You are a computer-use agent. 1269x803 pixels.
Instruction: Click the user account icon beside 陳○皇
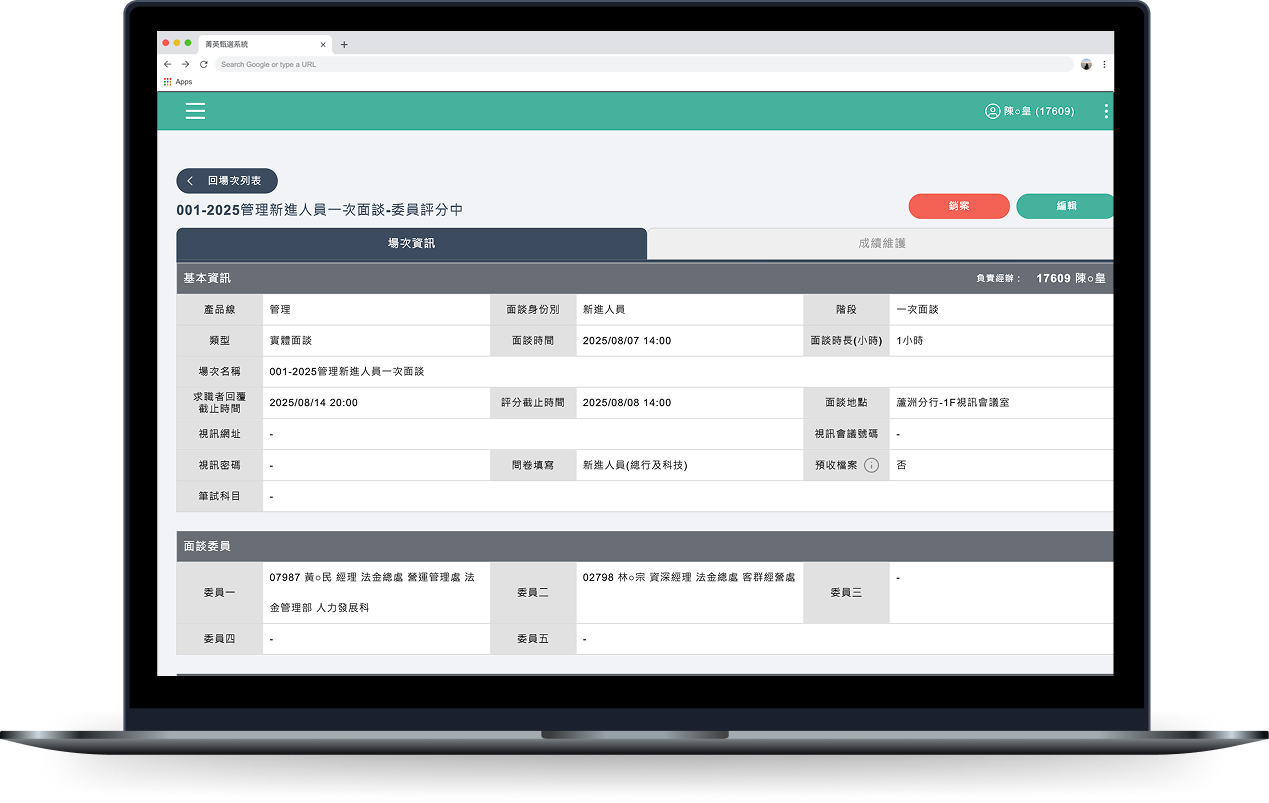click(x=992, y=111)
